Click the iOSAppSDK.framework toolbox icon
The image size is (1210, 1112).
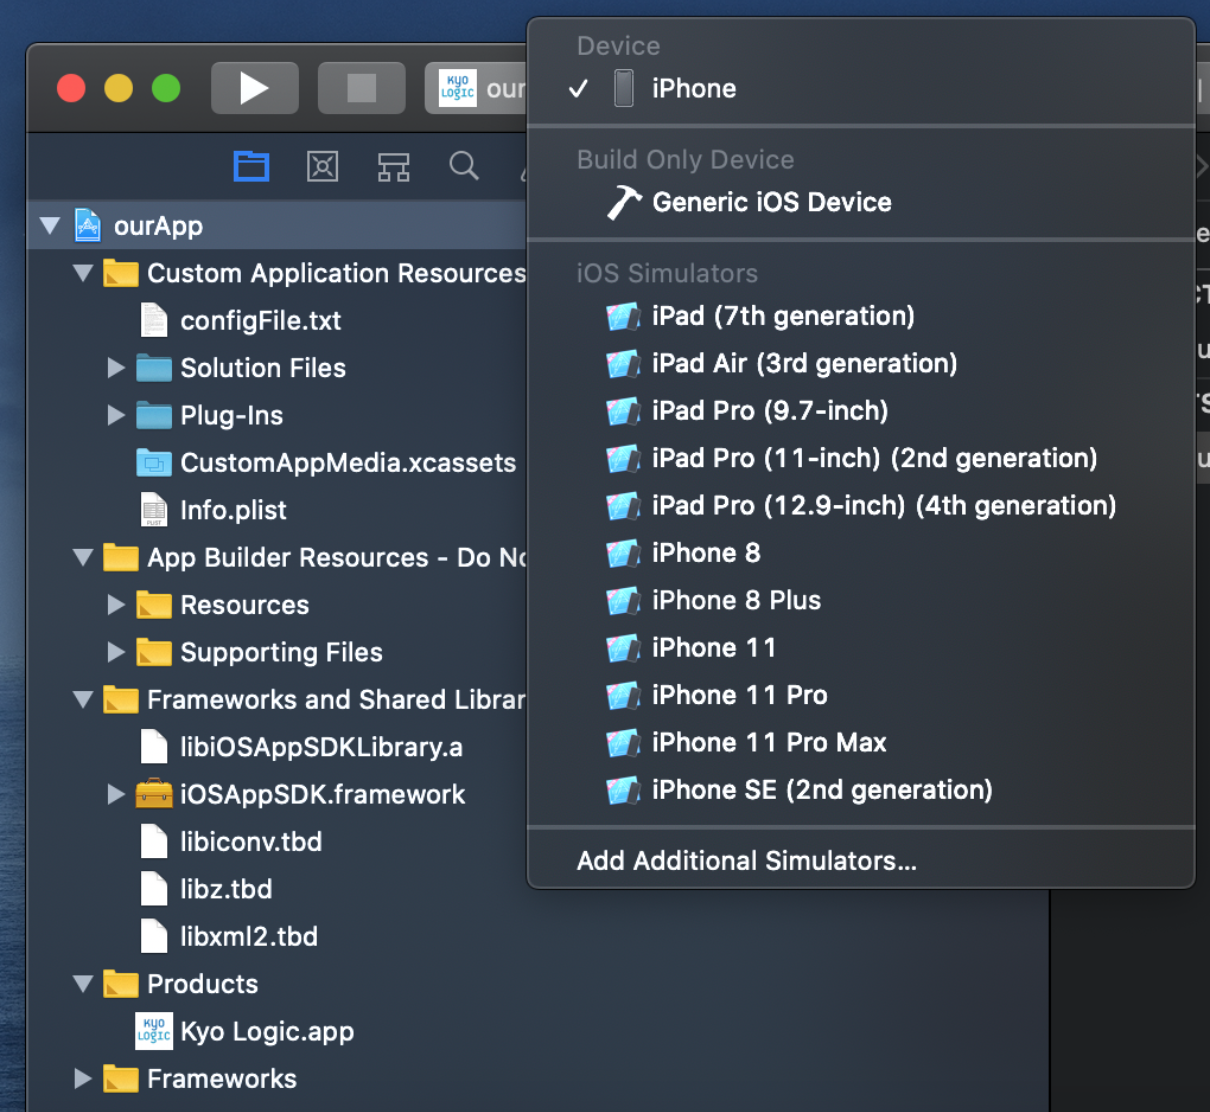[154, 794]
